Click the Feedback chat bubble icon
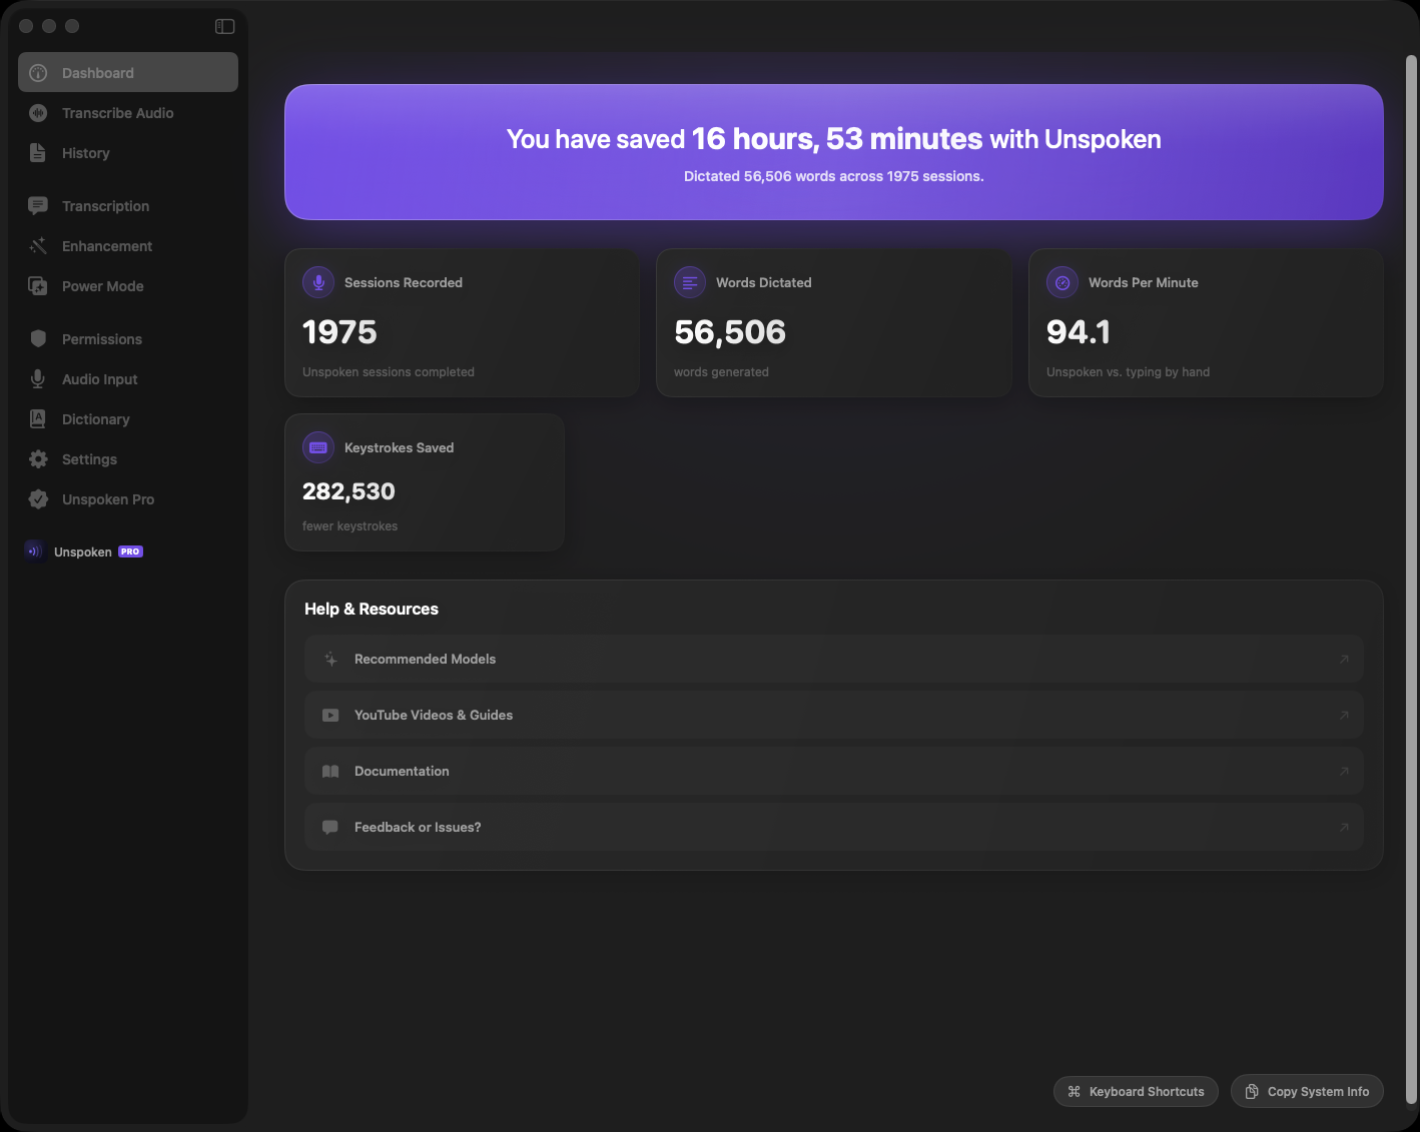 point(331,827)
